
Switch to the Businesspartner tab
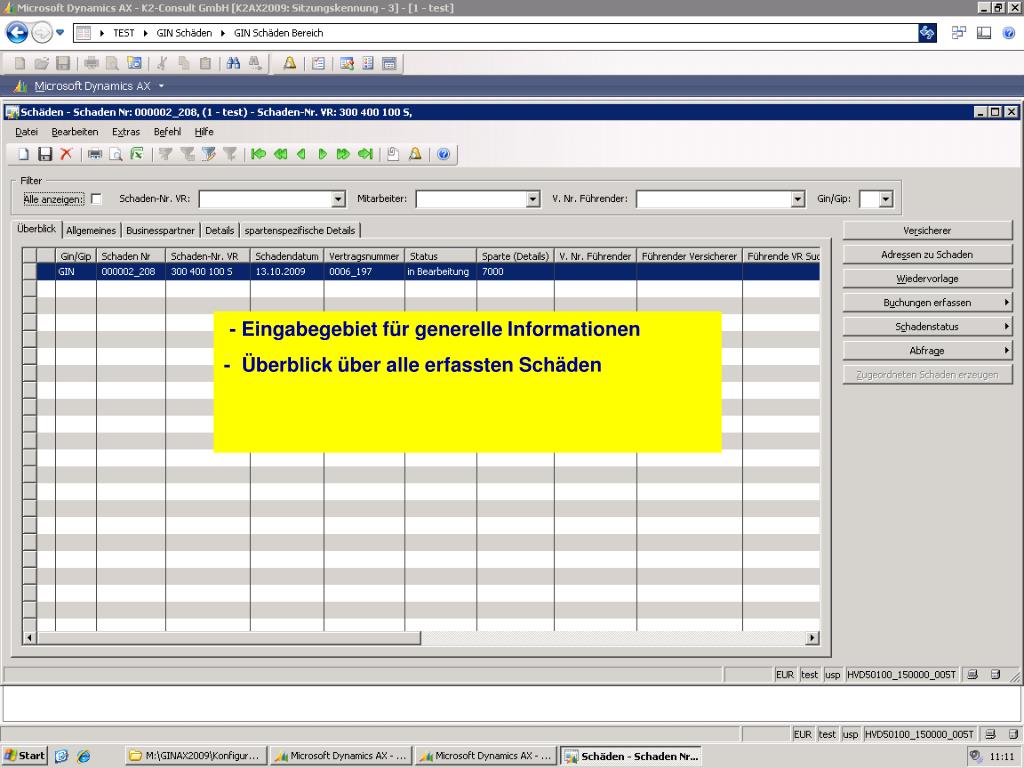[x=160, y=231]
